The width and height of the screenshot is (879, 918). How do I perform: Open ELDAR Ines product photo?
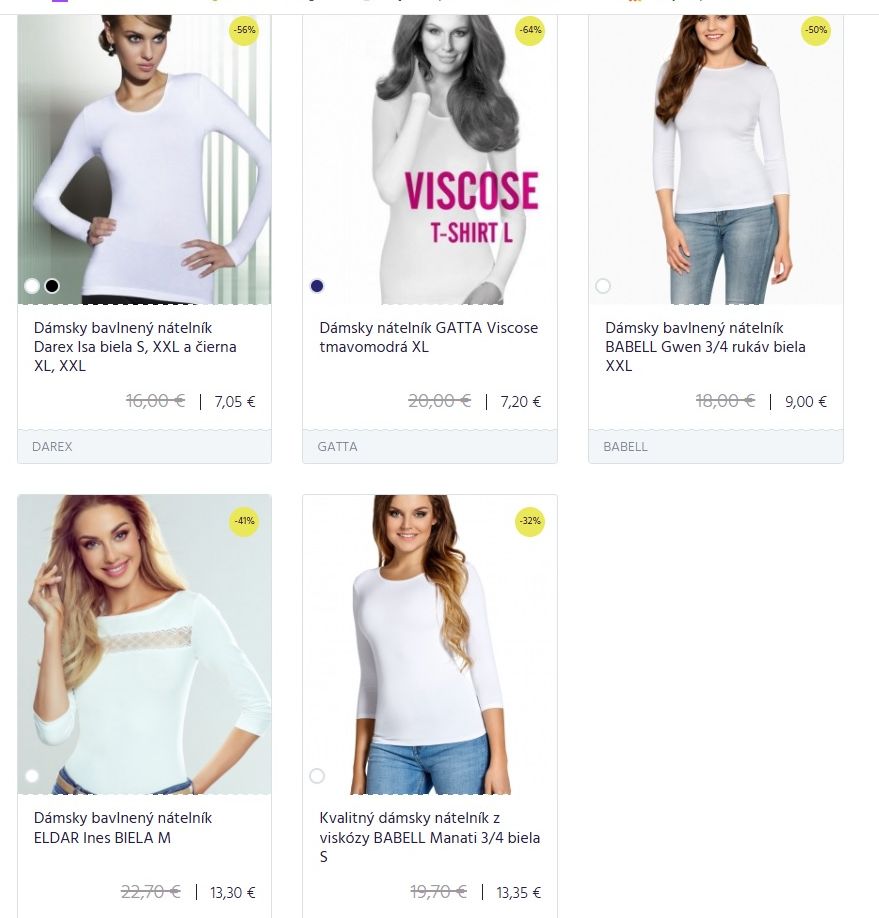(145, 645)
